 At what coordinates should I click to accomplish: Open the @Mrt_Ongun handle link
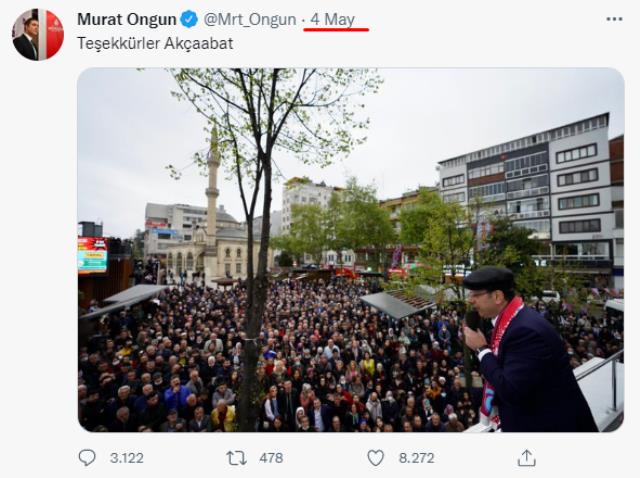click(x=250, y=19)
